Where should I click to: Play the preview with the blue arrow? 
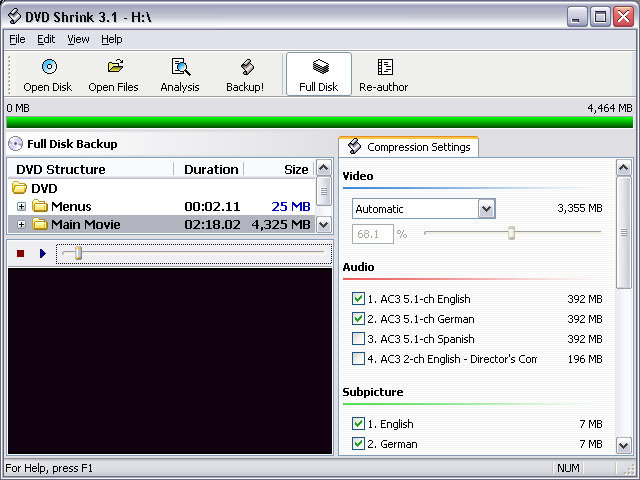[43, 253]
